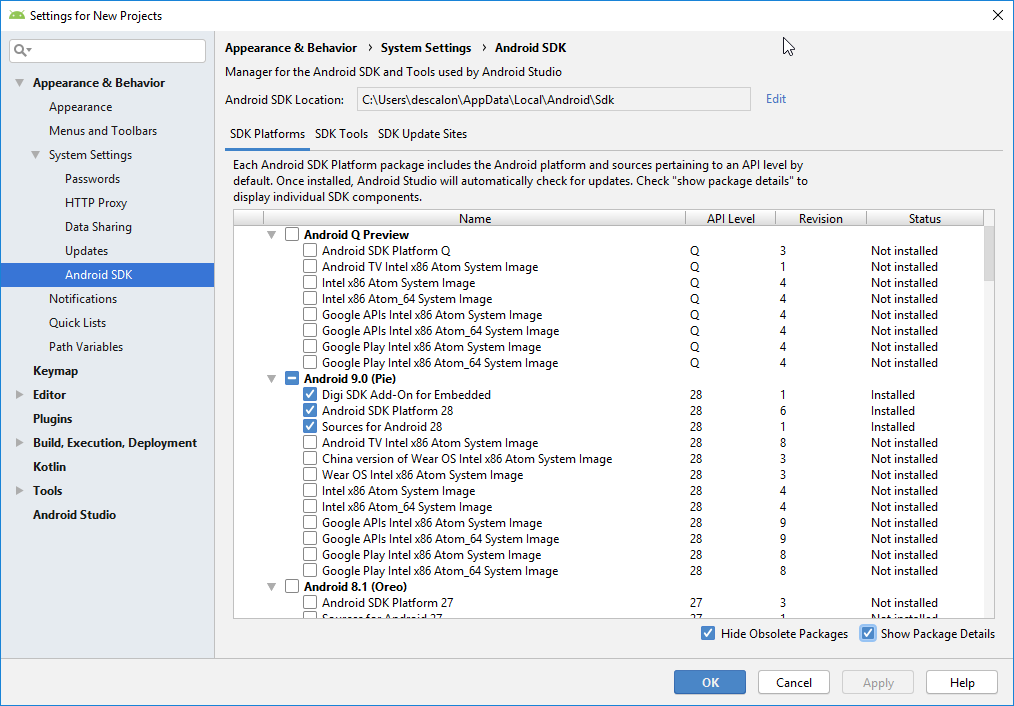Disable Hide Obsolete Packages
The width and height of the screenshot is (1014, 706).
(x=707, y=634)
